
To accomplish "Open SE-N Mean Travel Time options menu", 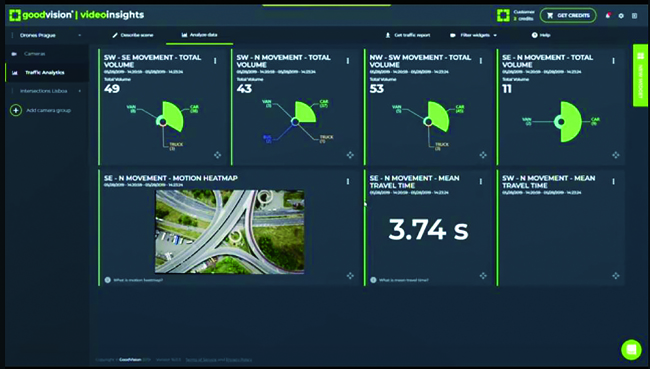I will tap(481, 182).
